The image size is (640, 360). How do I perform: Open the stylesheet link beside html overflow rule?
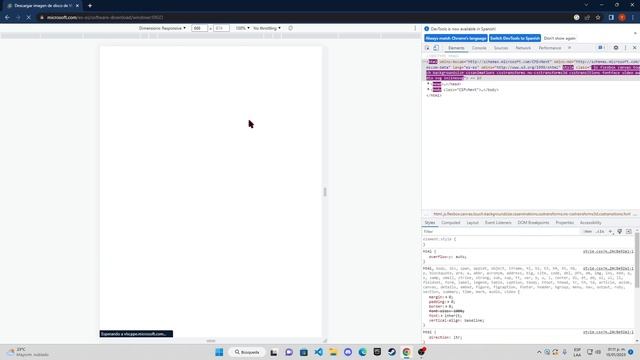pos(608,251)
